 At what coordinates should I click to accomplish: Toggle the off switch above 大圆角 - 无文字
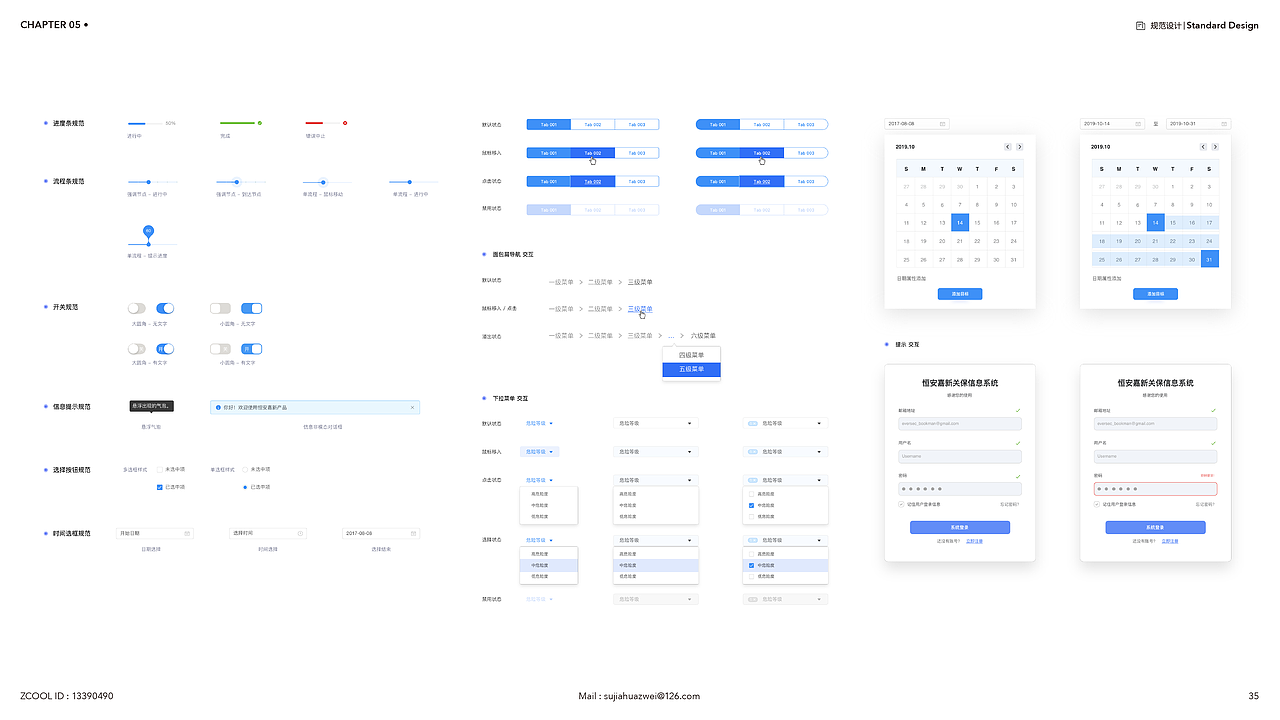[136, 308]
